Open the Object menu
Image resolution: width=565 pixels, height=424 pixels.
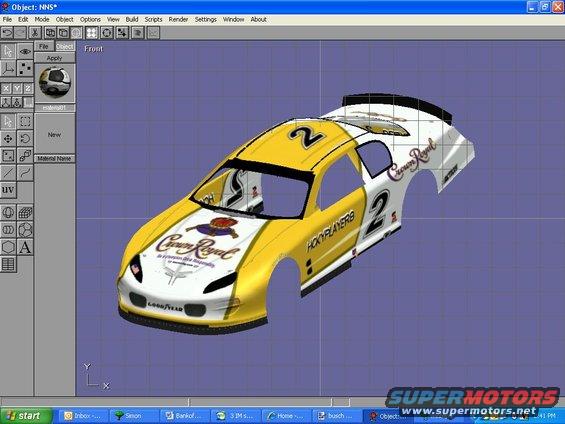click(64, 19)
